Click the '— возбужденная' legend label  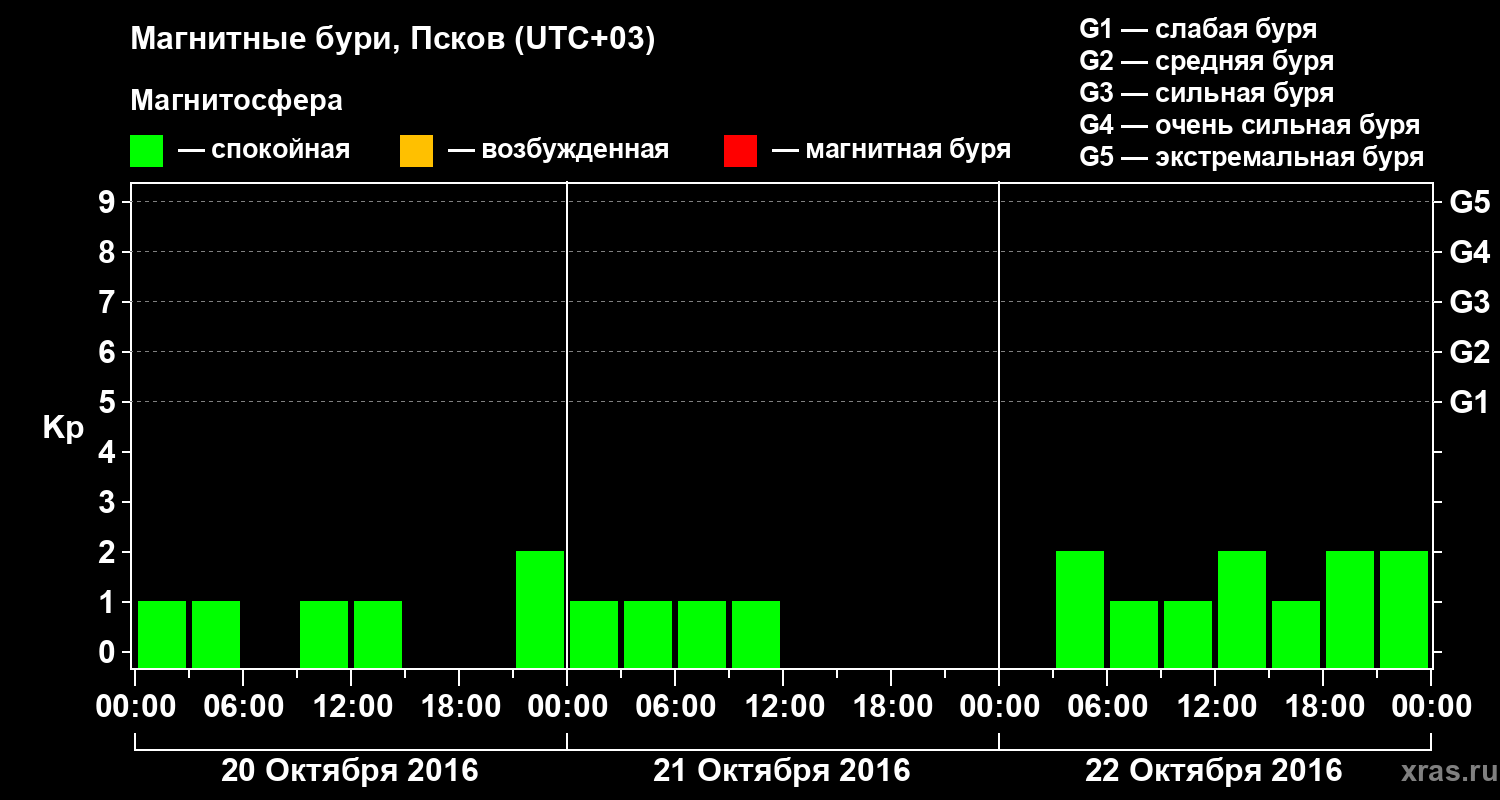[558, 150]
